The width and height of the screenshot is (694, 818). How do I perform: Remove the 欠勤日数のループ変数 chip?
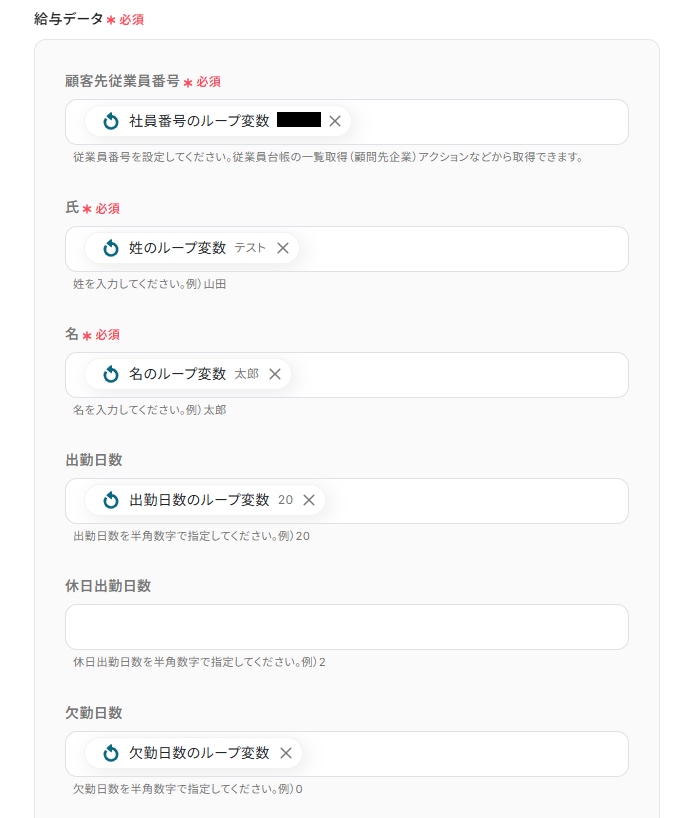[x=286, y=753]
